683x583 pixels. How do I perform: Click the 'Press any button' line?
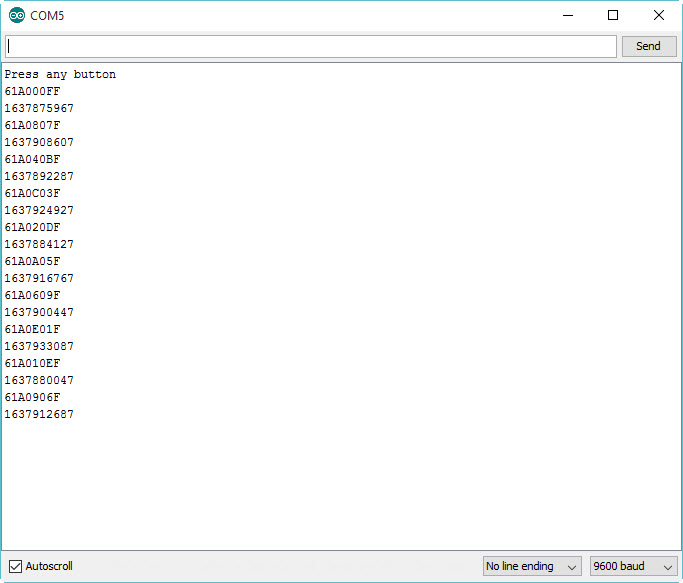pyautogui.click(x=60, y=75)
